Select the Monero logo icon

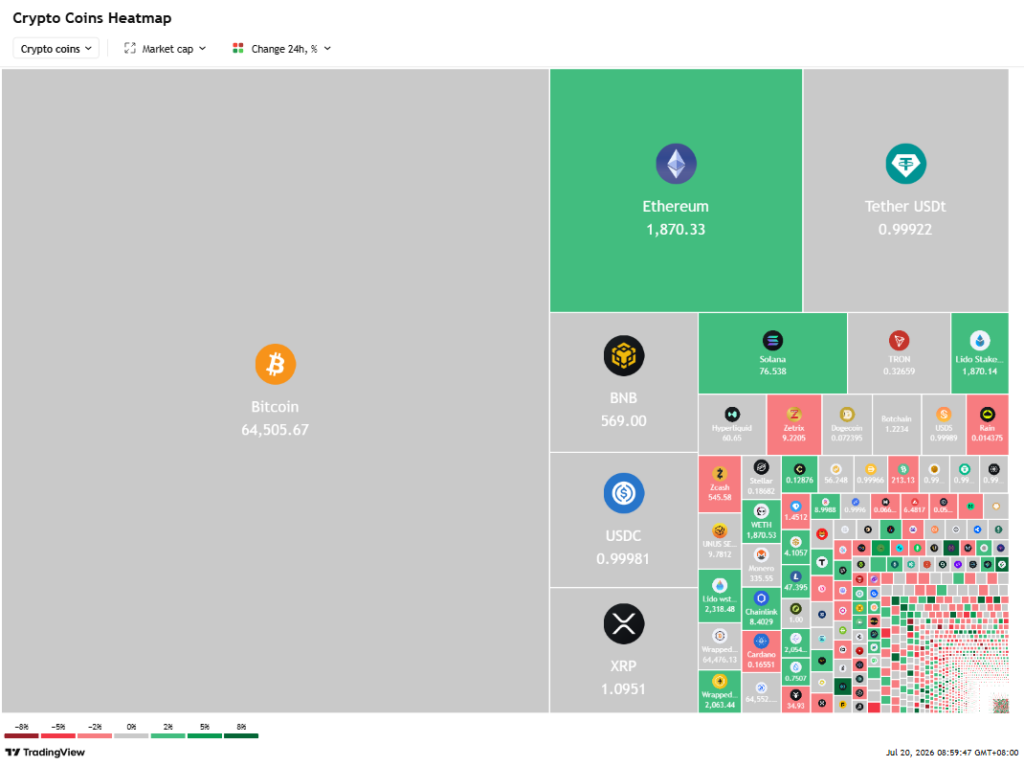[x=761, y=555]
